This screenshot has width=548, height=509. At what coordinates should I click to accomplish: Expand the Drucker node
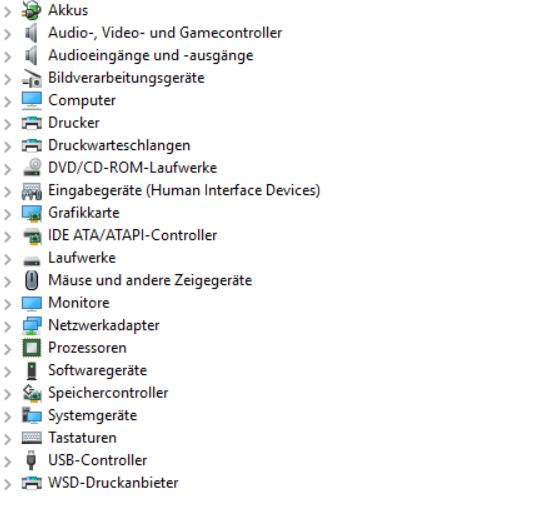pos(8,124)
